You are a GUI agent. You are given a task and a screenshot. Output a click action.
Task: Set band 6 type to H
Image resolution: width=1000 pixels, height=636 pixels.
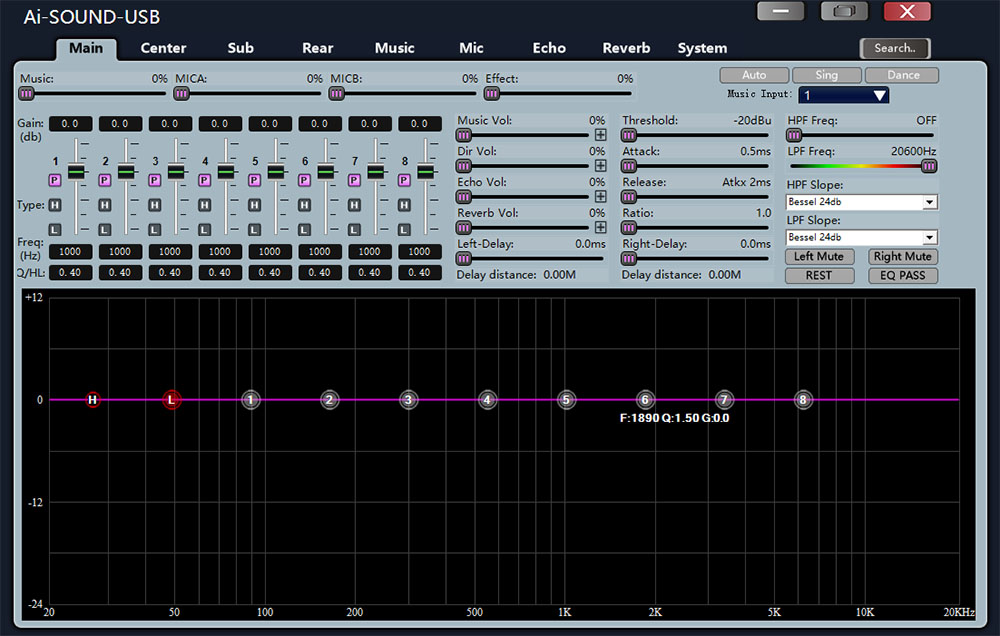[x=304, y=205]
